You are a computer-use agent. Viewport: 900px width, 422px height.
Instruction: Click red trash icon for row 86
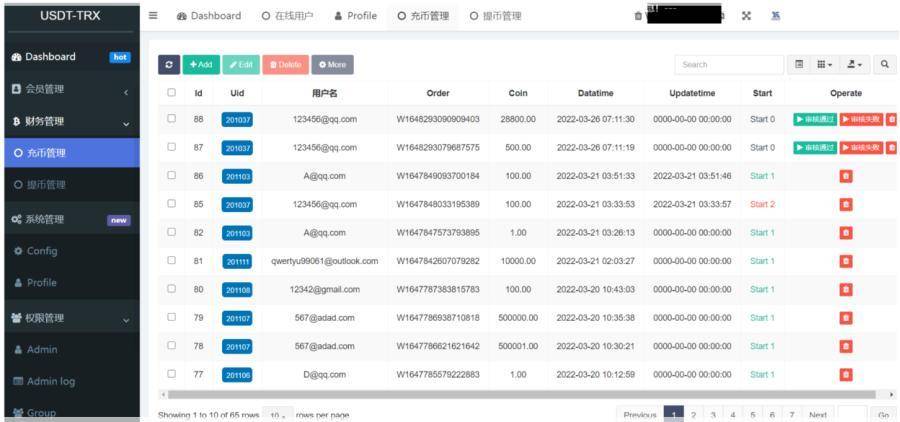846,176
